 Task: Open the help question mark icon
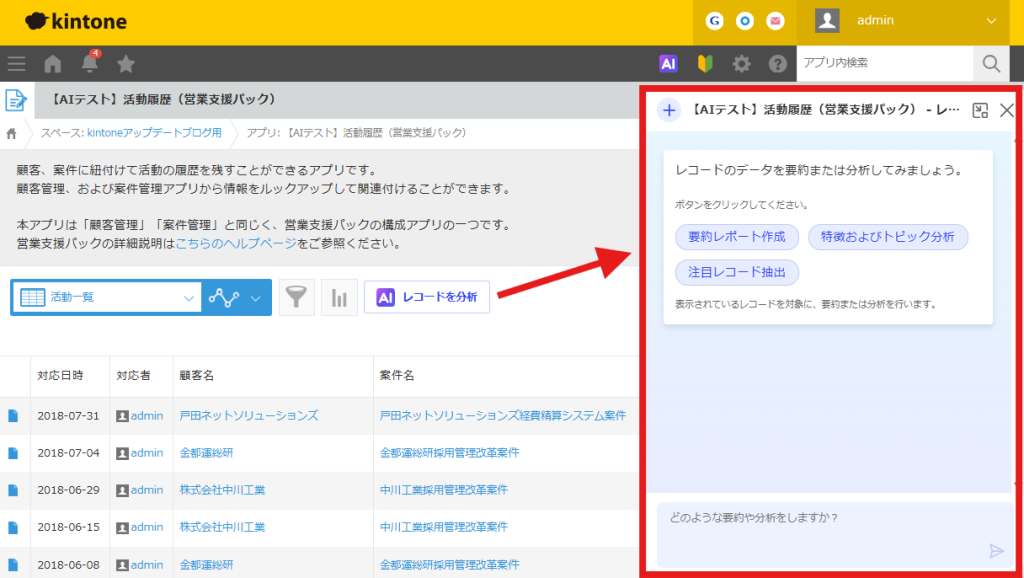[x=778, y=64]
